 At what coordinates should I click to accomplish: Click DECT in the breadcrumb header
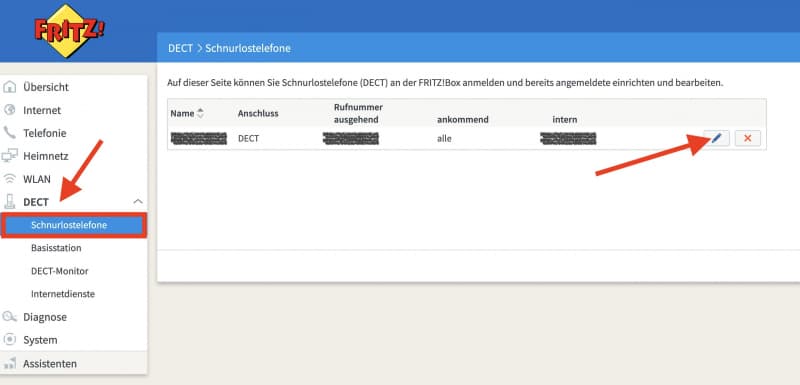pos(181,48)
